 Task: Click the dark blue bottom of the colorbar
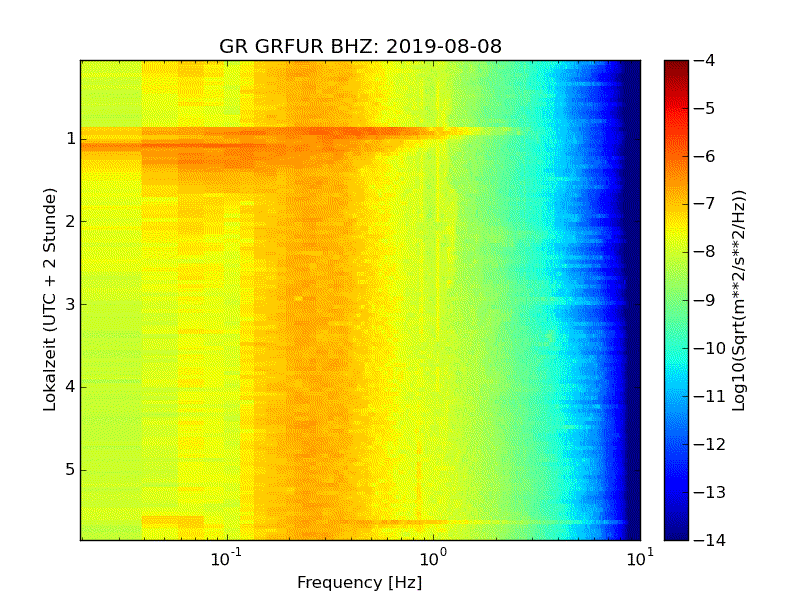[x=676, y=531]
